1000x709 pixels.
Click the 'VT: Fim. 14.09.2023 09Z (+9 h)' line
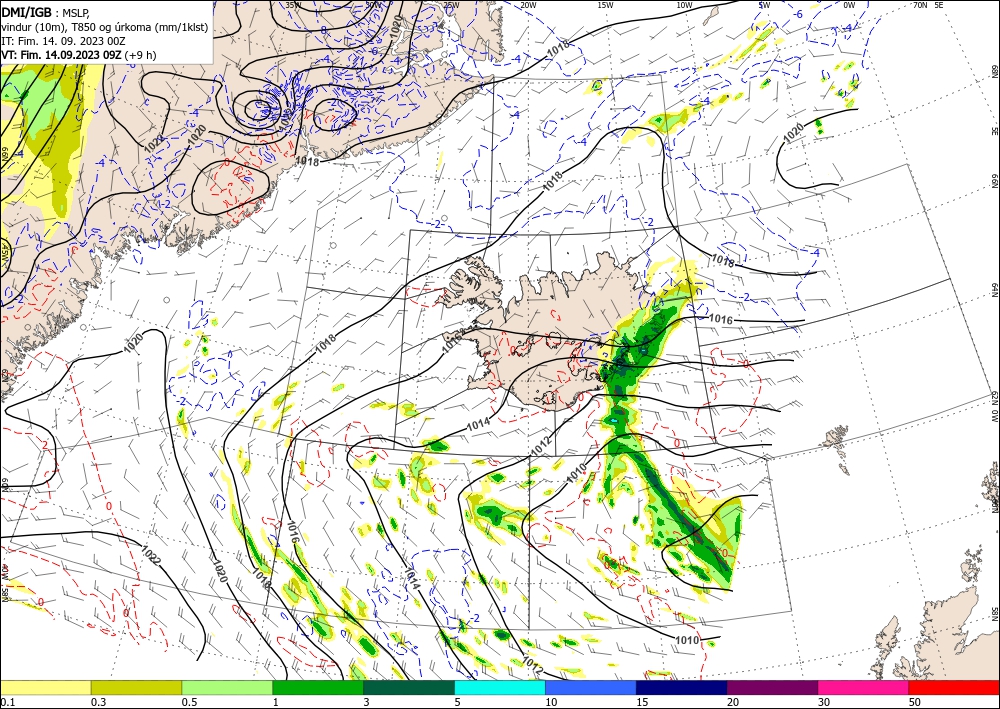coord(78,55)
